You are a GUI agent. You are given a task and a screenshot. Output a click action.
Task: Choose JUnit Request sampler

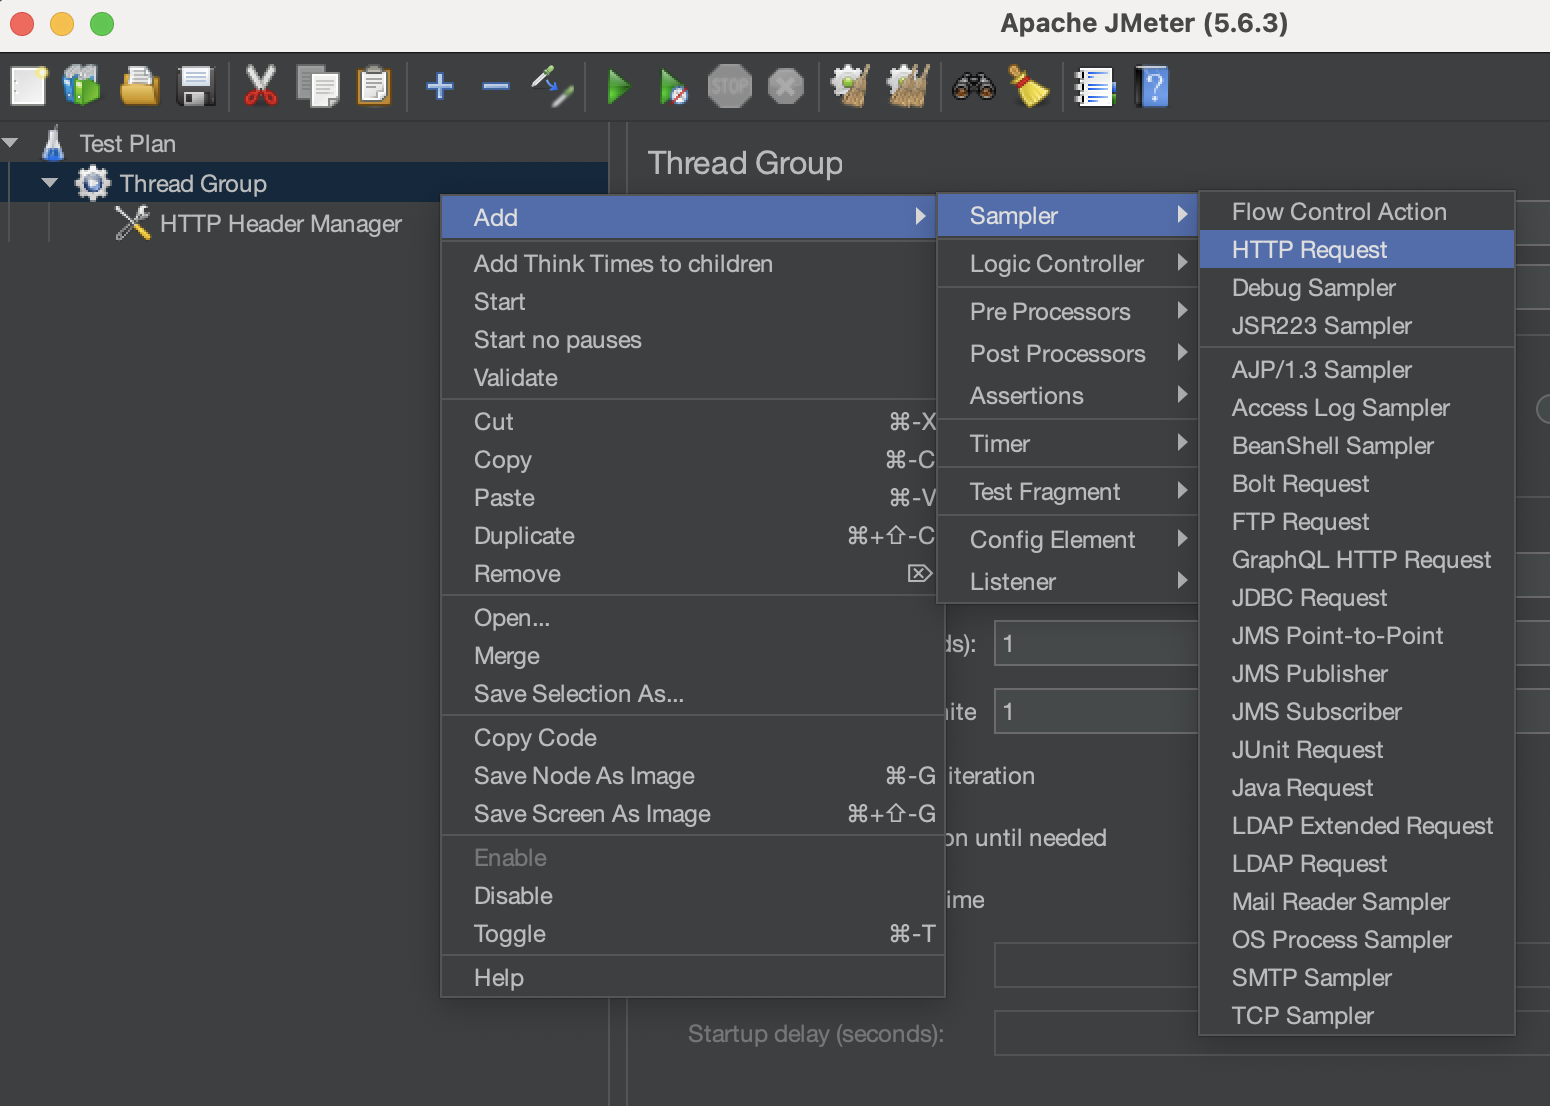tap(1357, 749)
